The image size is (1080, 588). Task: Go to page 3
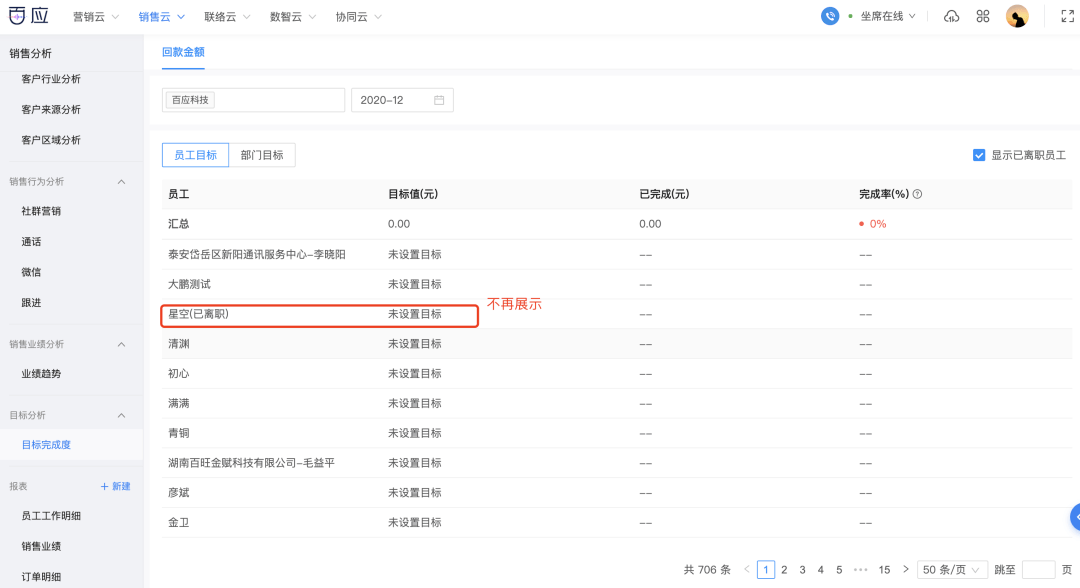pyautogui.click(x=802, y=569)
